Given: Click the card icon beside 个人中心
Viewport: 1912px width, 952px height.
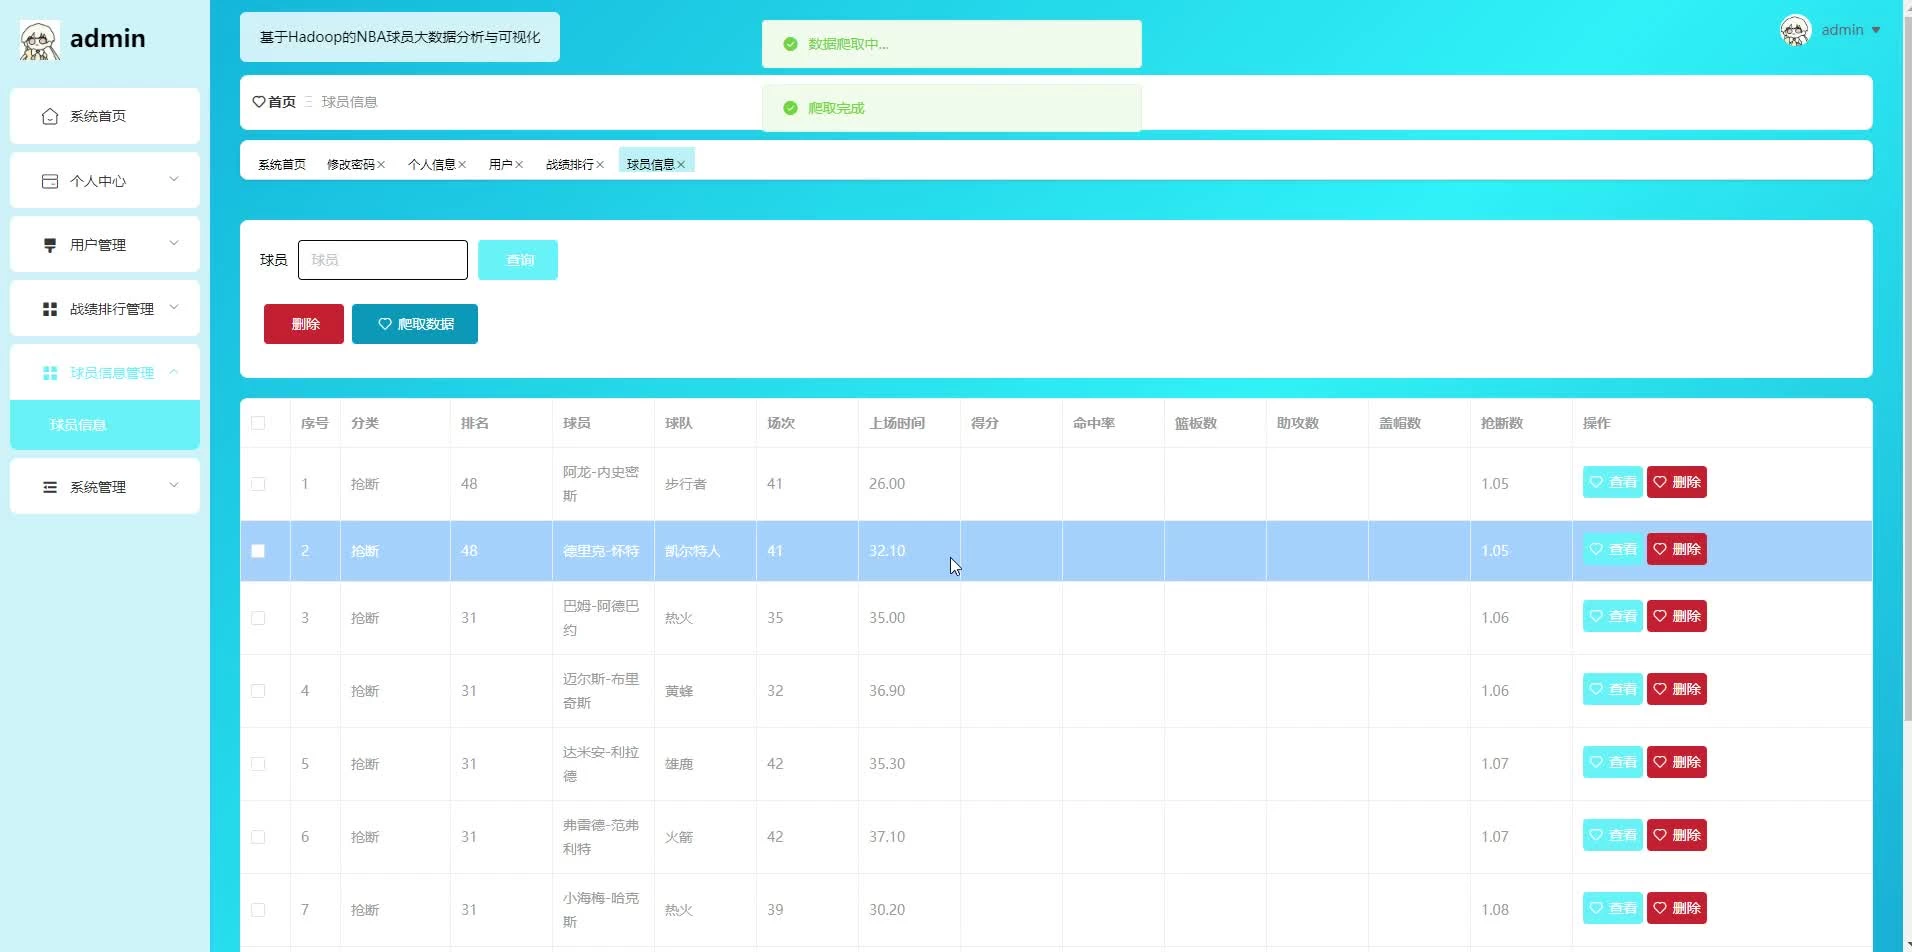Looking at the screenshot, I should [x=50, y=181].
